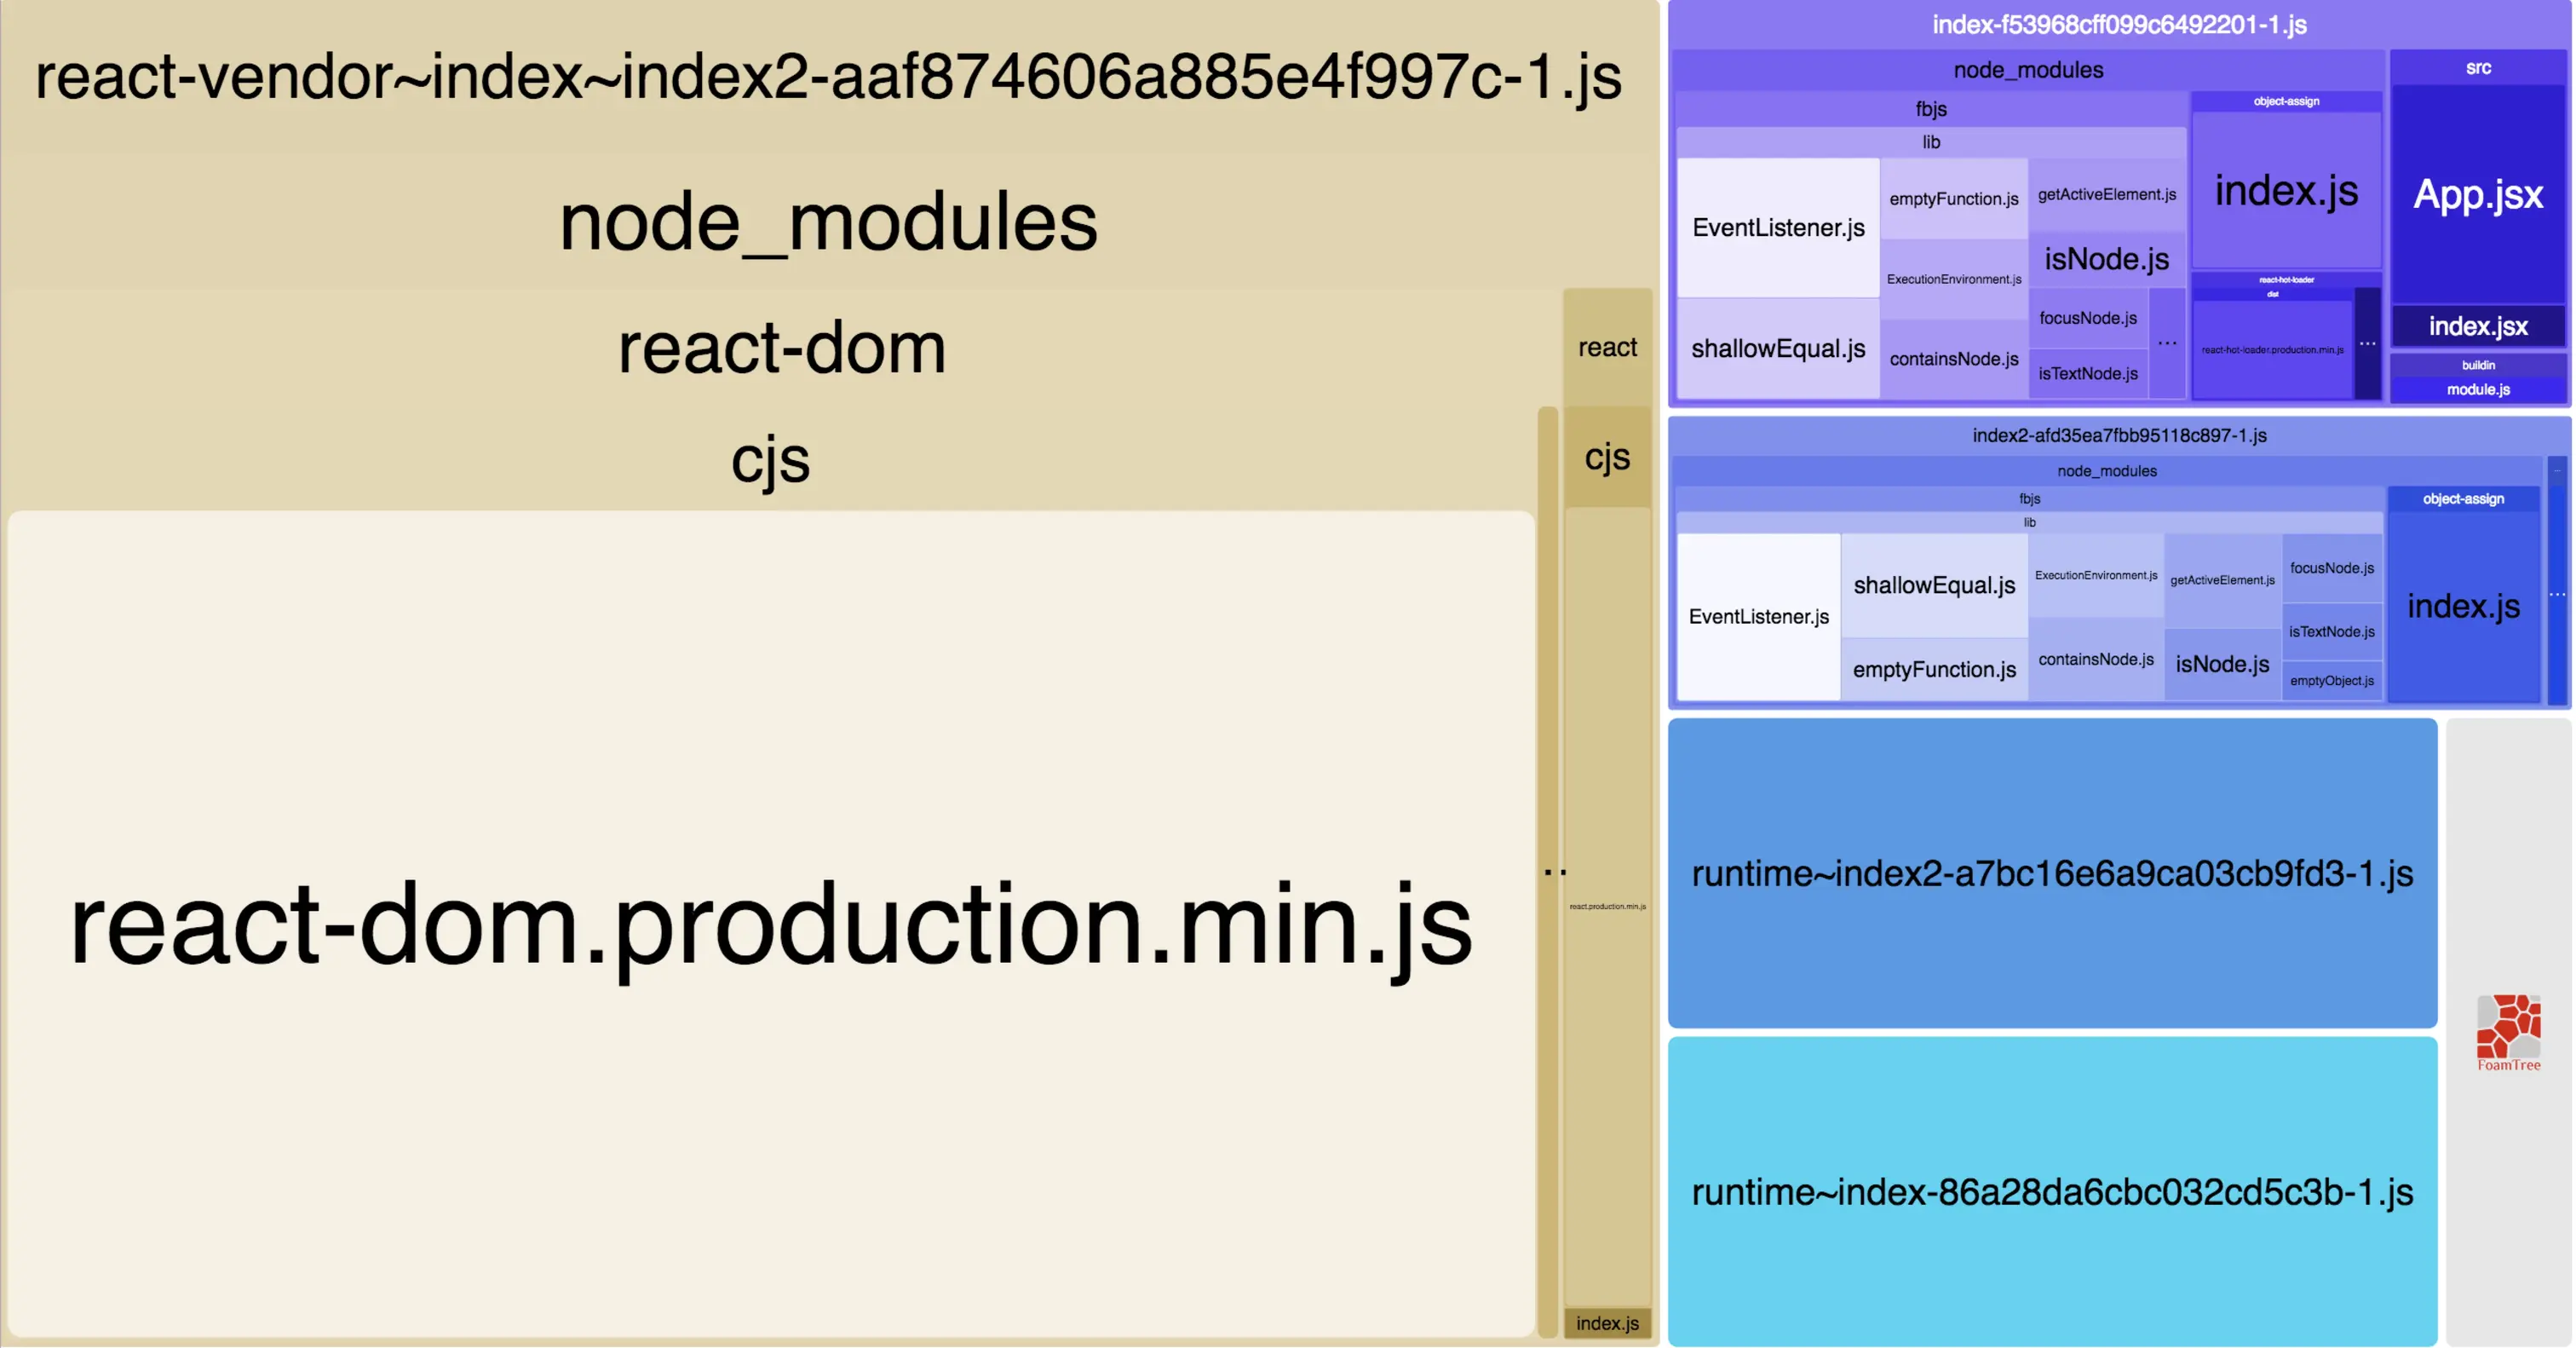Click object-assign index.js in index2 bundle
2576x1348 pixels.
point(2463,606)
